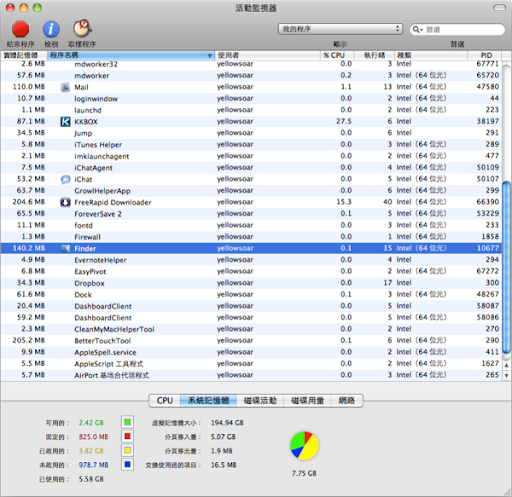The width and height of the screenshot is (512, 497).
Task: Switch to the CPU tab
Action: click(x=165, y=400)
